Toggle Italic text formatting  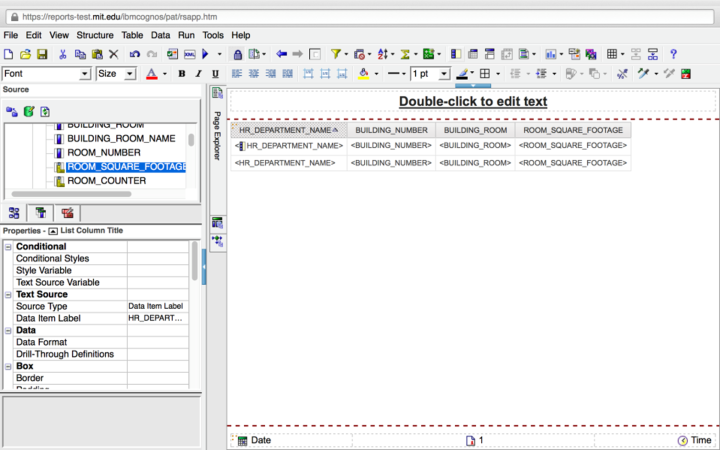(199, 74)
